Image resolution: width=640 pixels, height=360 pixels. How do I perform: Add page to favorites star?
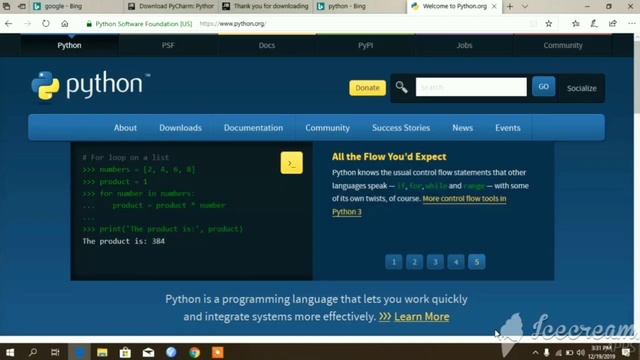click(549, 24)
